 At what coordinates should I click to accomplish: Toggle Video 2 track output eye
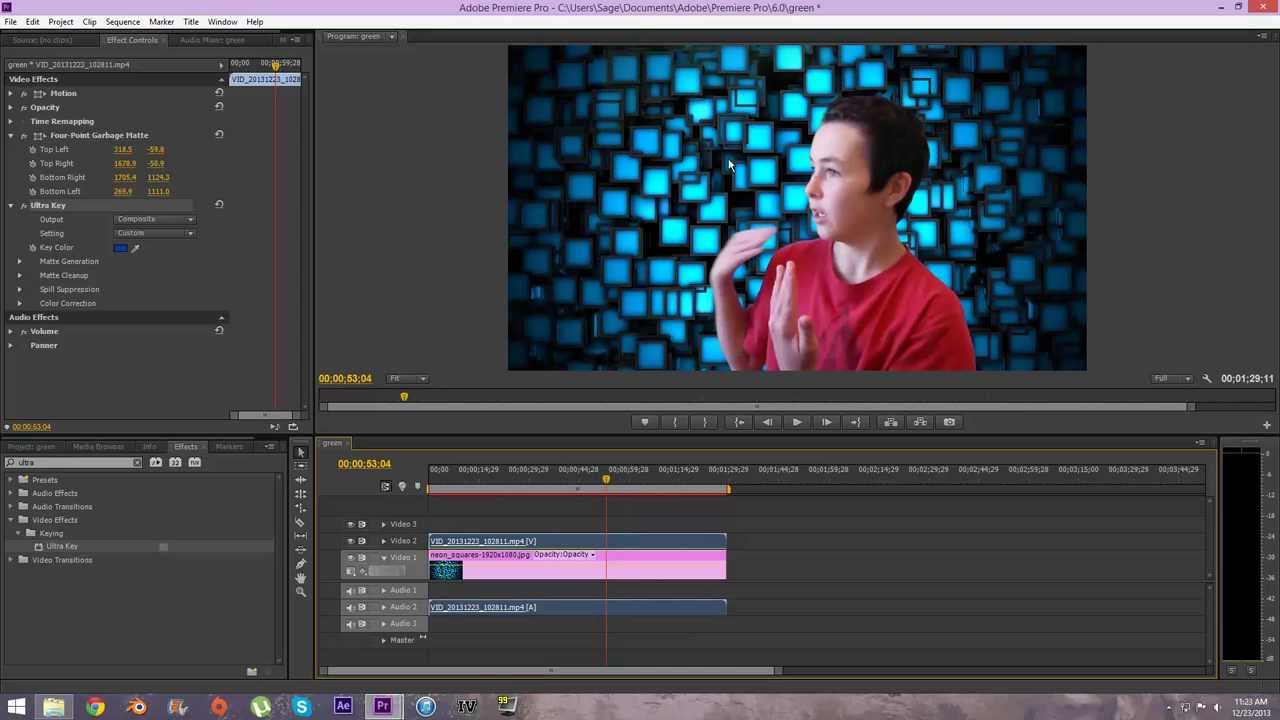pyautogui.click(x=350, y=541)
